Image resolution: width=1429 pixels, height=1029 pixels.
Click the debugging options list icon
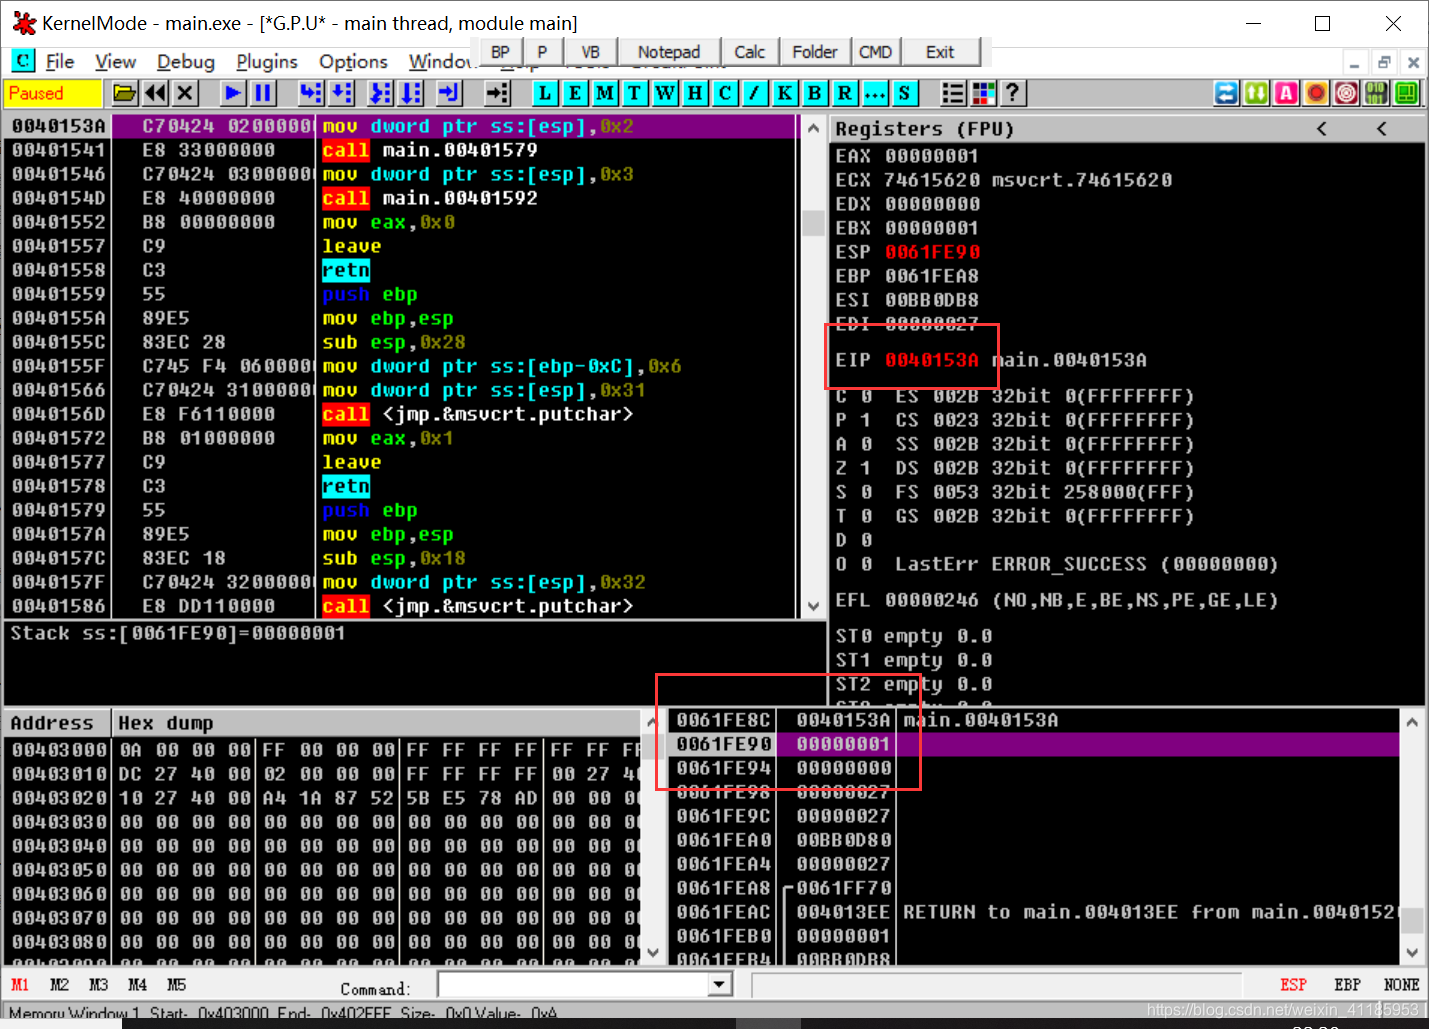coord(953,93)
